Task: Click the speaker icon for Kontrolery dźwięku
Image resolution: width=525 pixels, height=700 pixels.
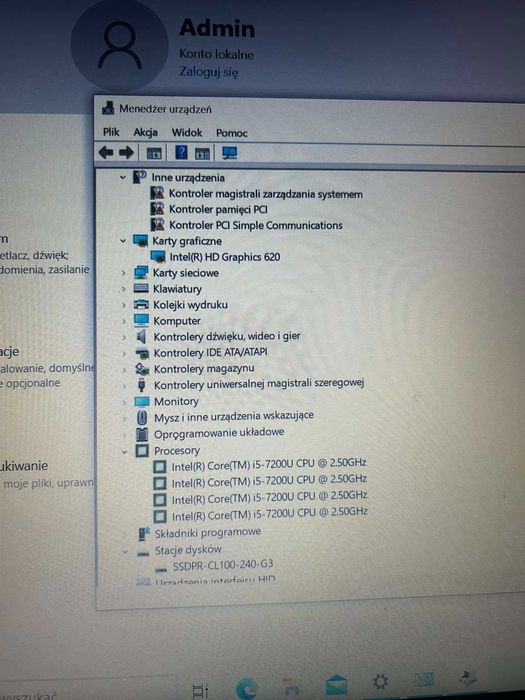Action: coord(142,336)
